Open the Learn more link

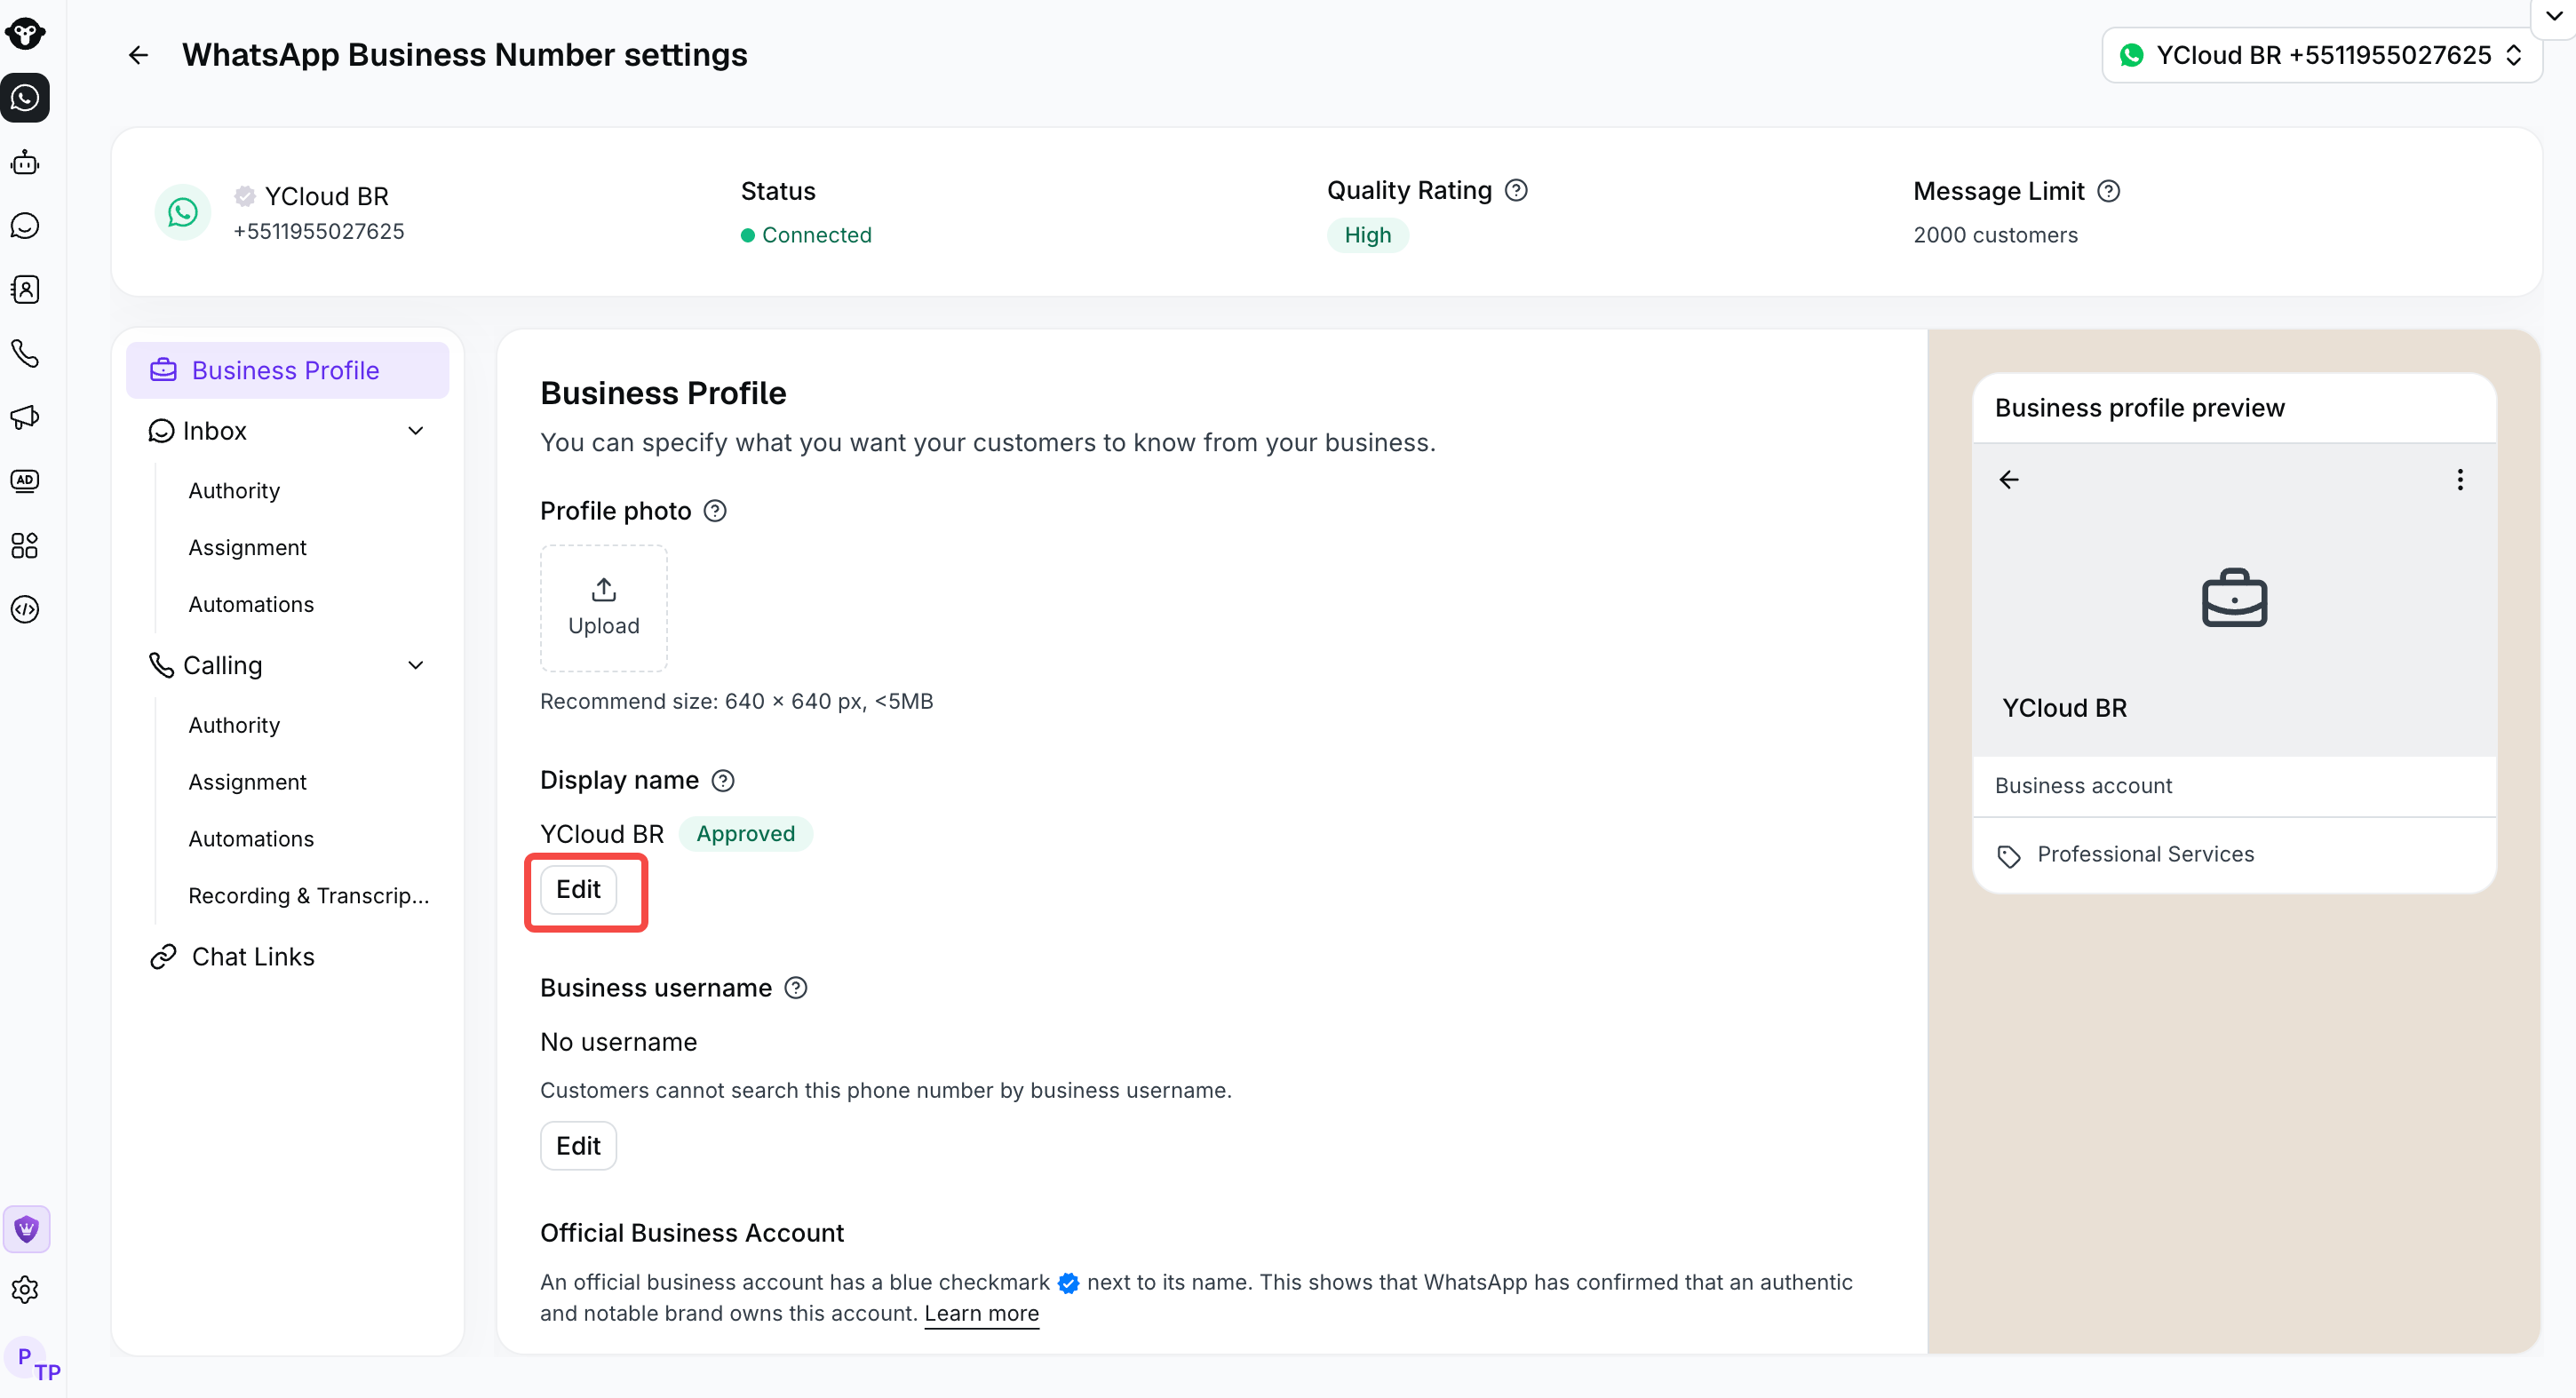(x=981, y=1313)
